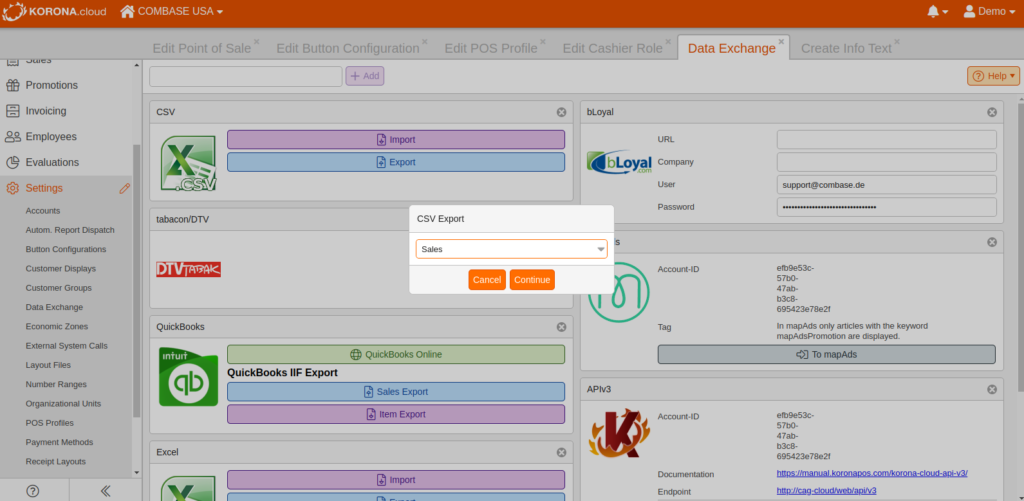Close the Data Exchange tab
Screen dimensions: 1024x501
coord(781,41)
